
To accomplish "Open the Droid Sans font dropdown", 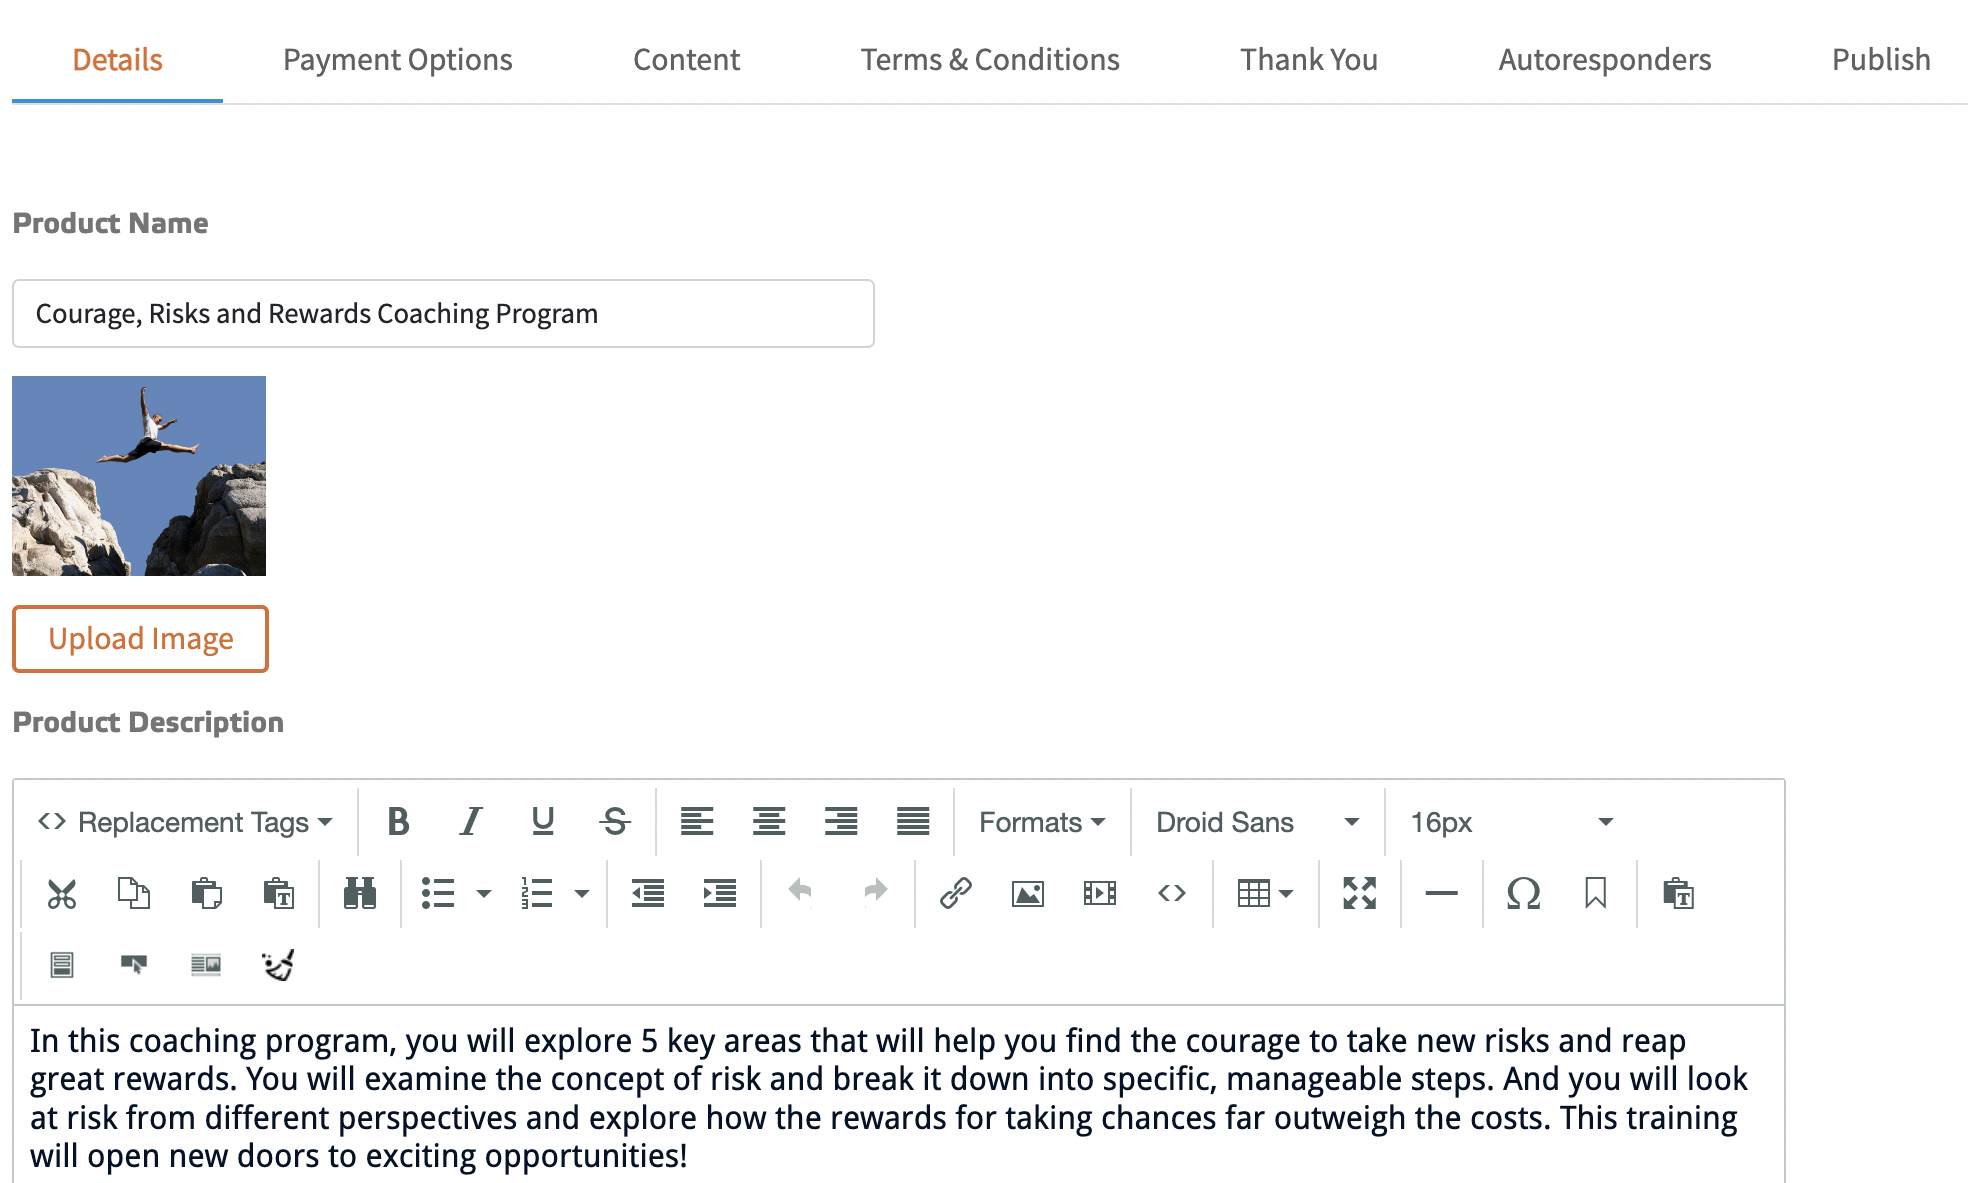I will (1257, 822).
